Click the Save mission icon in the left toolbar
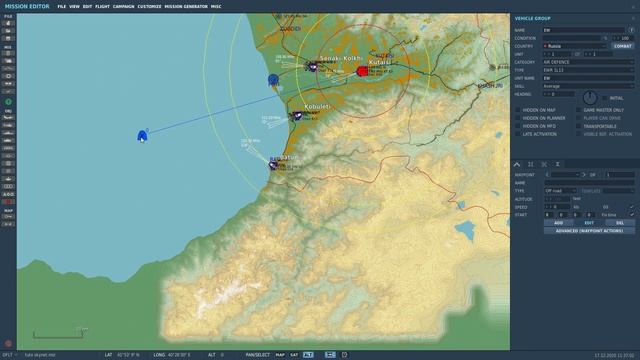Screen dimensions: 640x360 tap(8, 38)
